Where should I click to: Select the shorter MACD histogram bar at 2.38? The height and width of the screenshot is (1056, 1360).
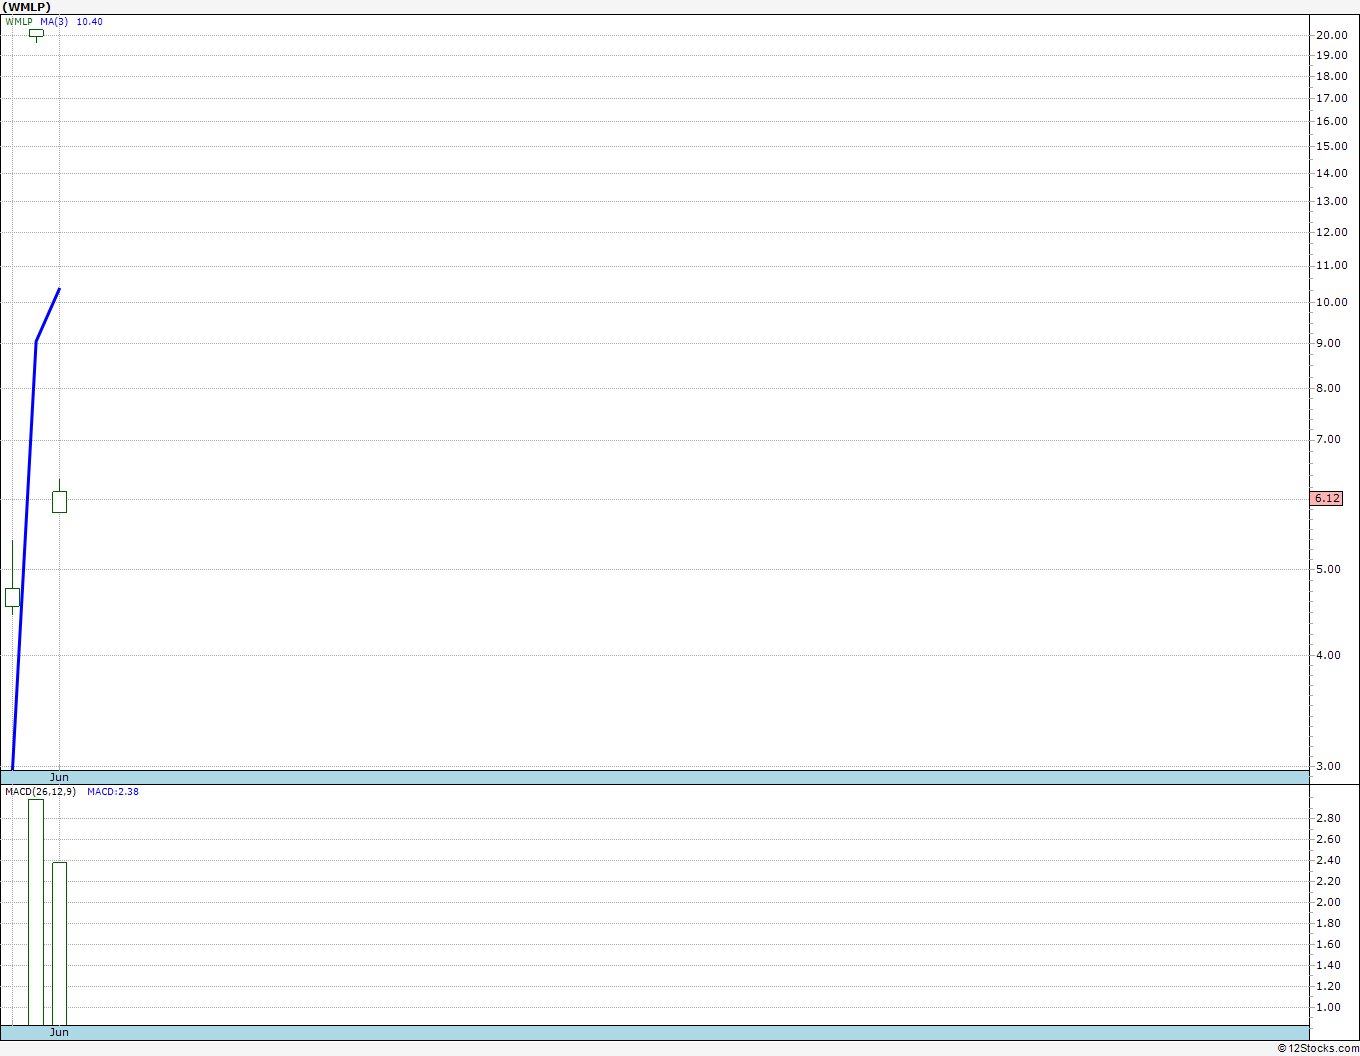coord(59,943)
